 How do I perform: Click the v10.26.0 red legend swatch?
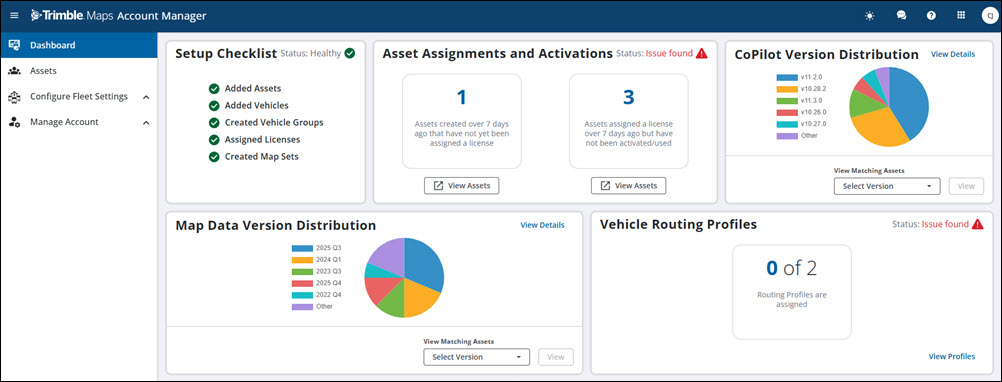tap(786, 112)
